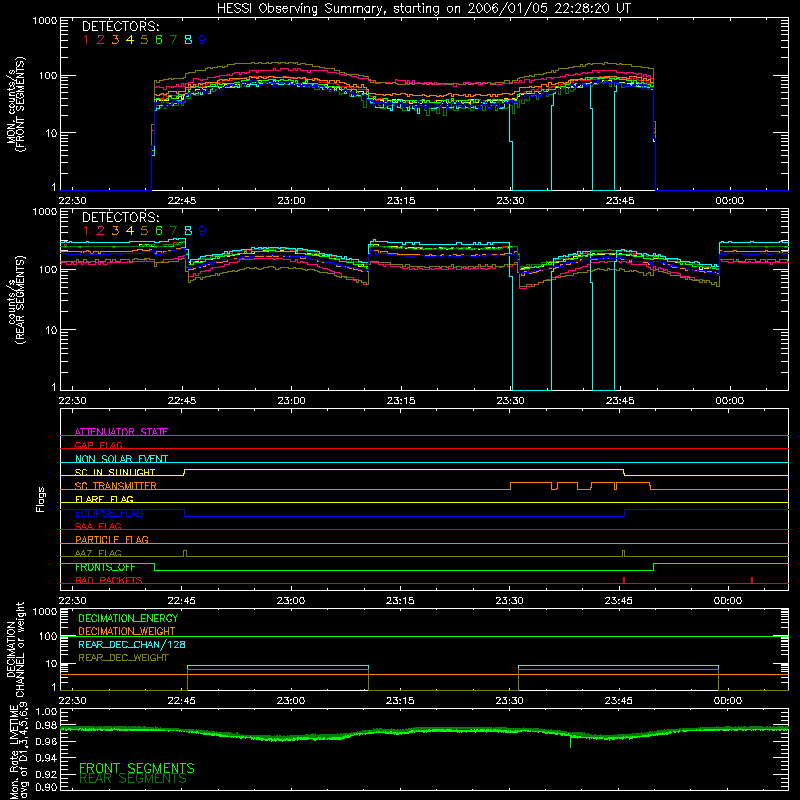Click the A4Z flag pulse near 22:45

point(185,554)
